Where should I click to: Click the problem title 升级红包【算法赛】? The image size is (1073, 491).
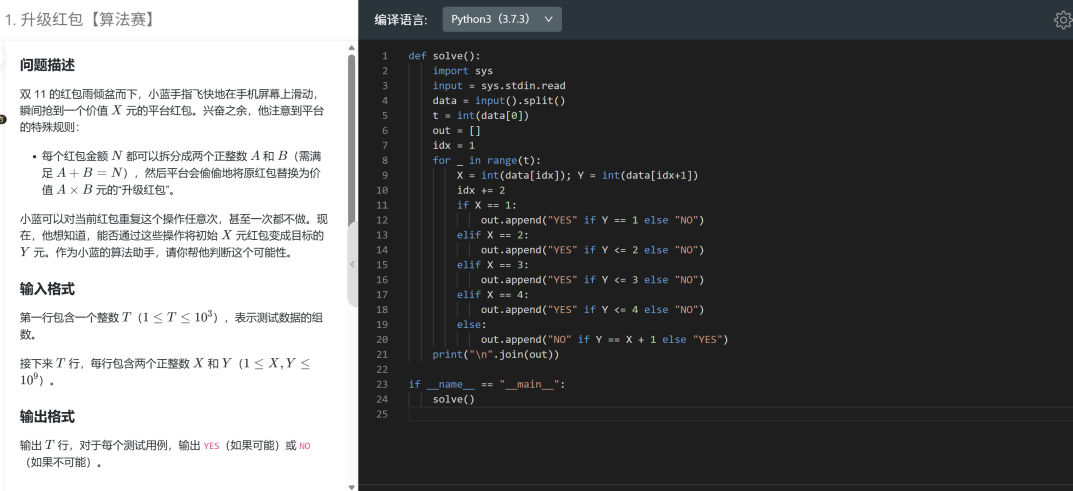[79, 19]
